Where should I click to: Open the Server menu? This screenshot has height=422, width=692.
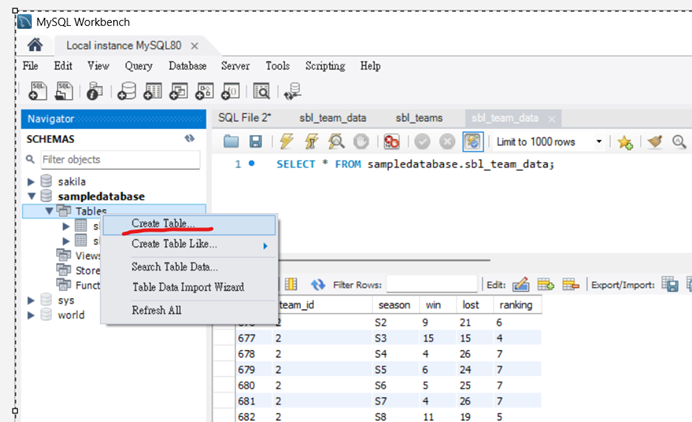(x=235, y=66)
